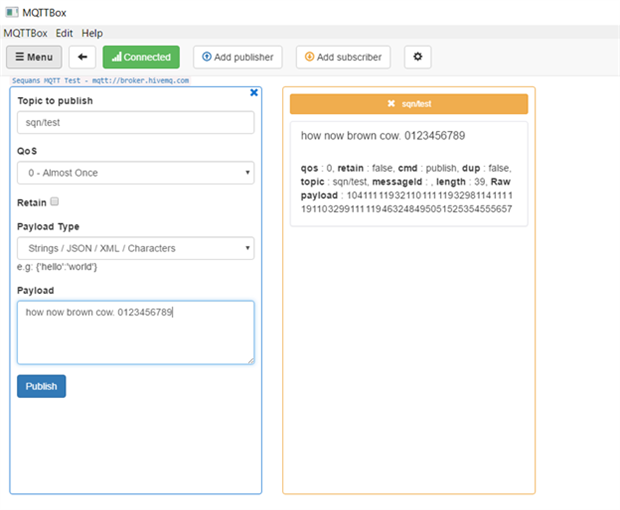Image resolution: width=620 pixels, height=510 pixels.
Task: Click the back arrow button
Action: point(82,57)
